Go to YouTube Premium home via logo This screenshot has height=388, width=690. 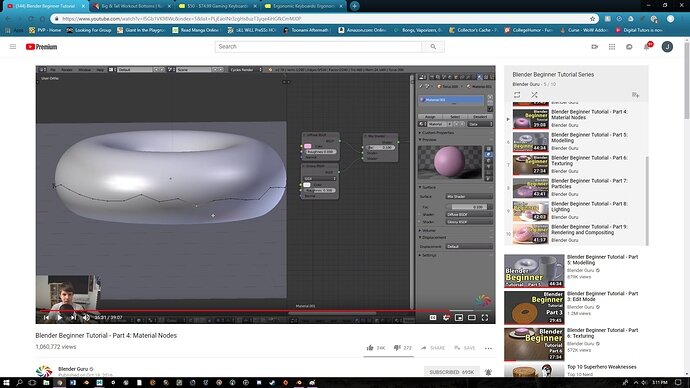click(x=41, y=47)
